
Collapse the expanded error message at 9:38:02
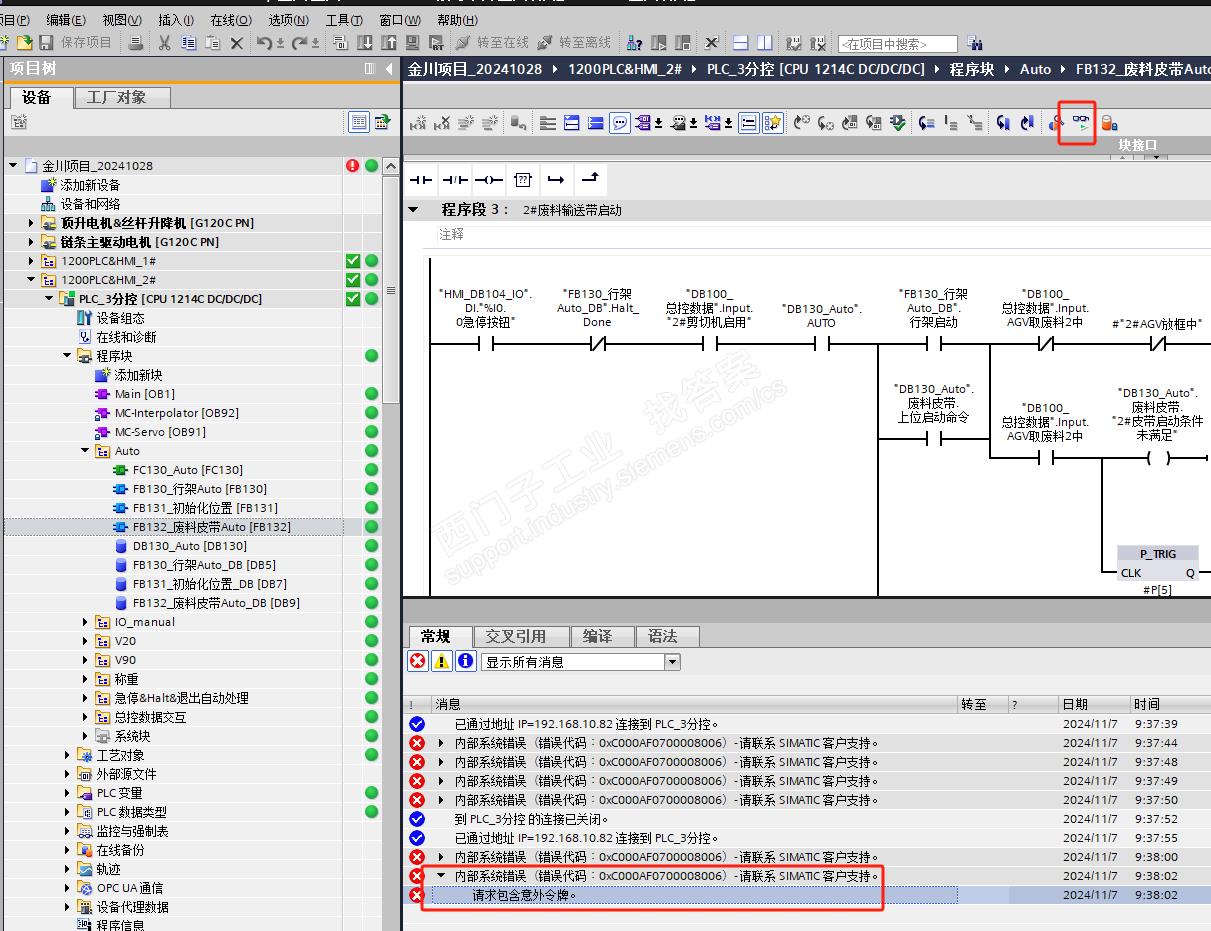[x=441, y=876]
